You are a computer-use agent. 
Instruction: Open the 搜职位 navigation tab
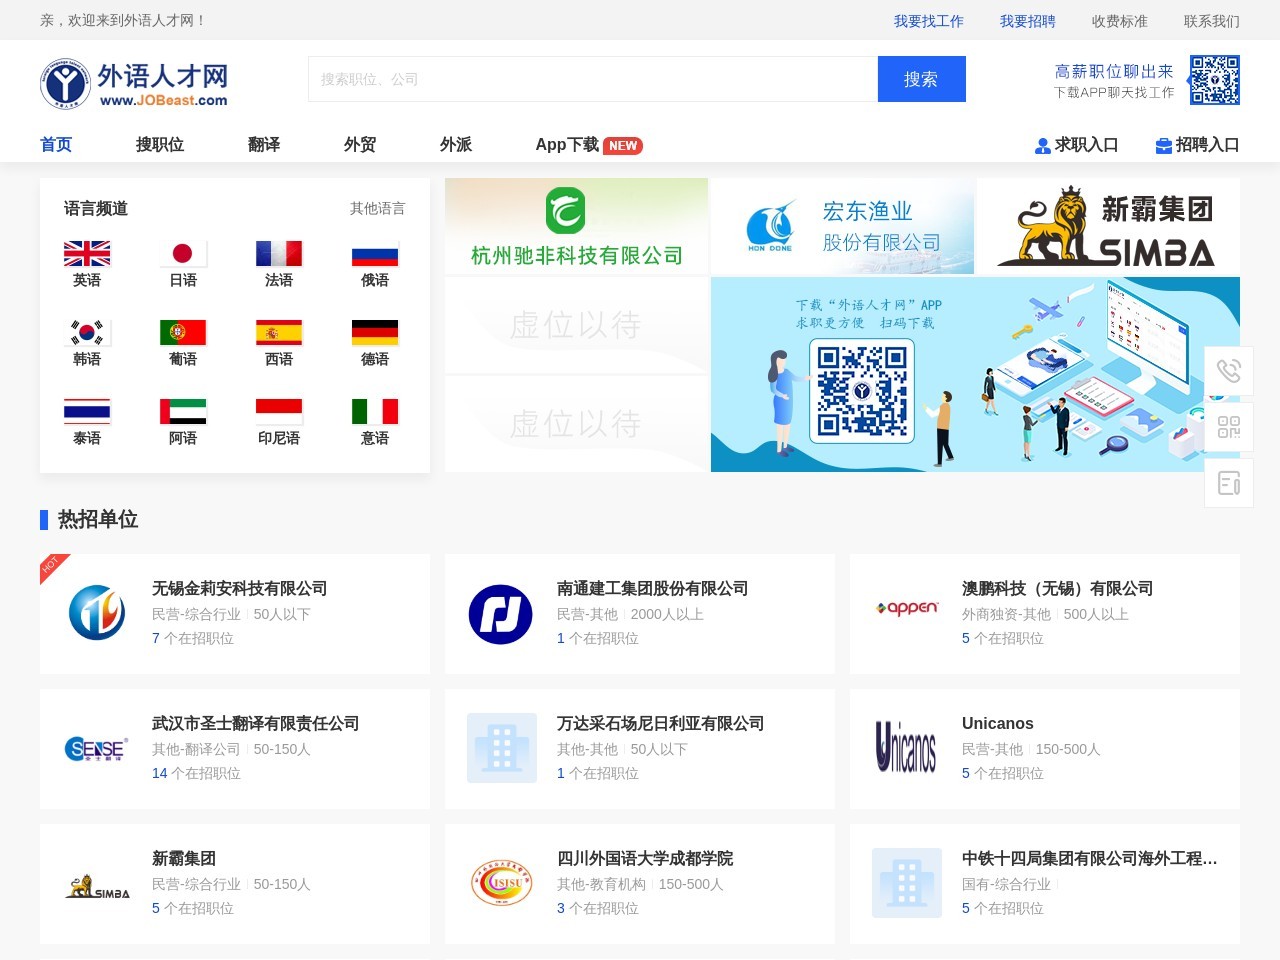pyautogui.click(x=160, y=145)
